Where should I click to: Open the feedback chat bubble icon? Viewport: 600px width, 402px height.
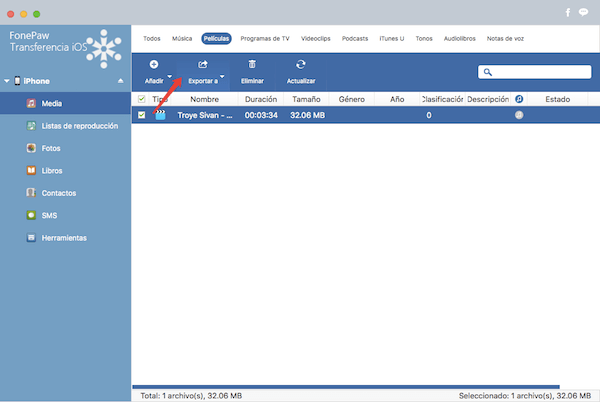[584, 13]
